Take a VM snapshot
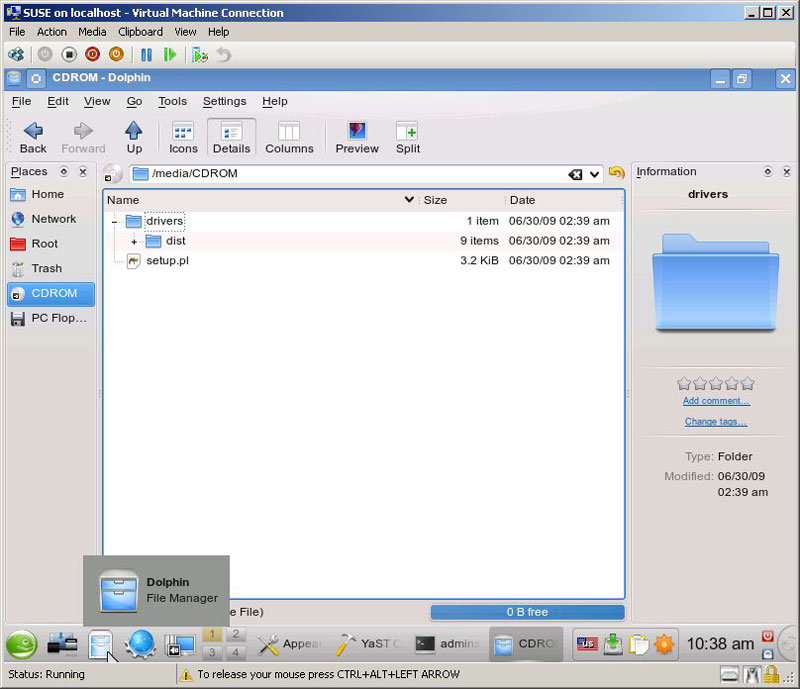Image resolution: width=800 pixels, height=689 pixels. click(199, 54)
